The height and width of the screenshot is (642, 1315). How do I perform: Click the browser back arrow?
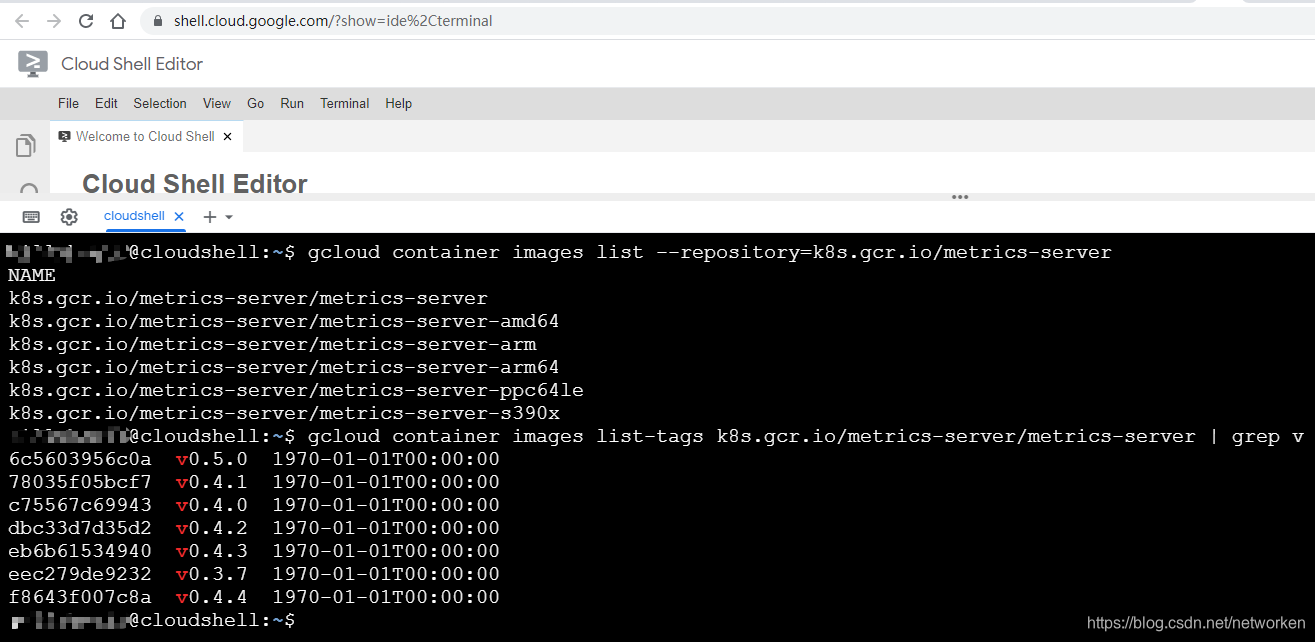click(22, 20)
